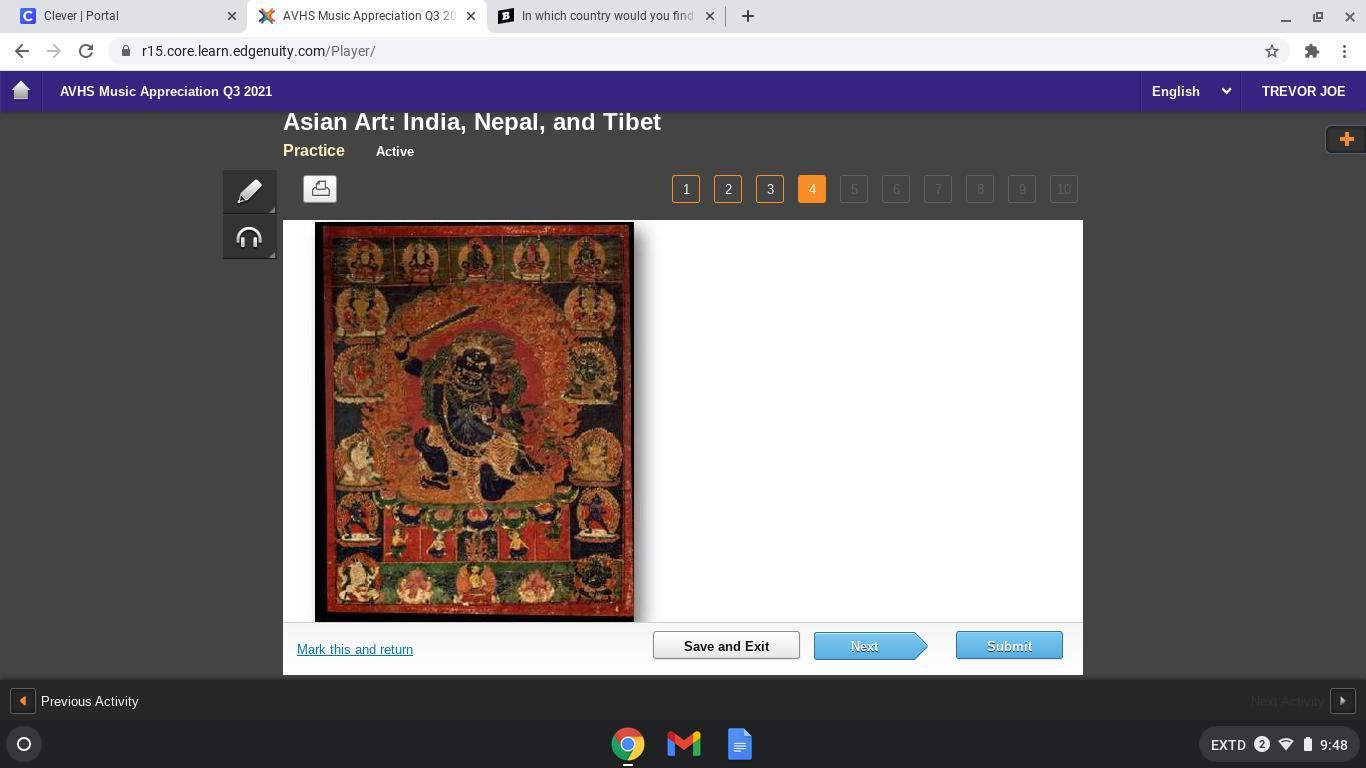
Task: Click the print icon button
Action: (x=320, y=188)
